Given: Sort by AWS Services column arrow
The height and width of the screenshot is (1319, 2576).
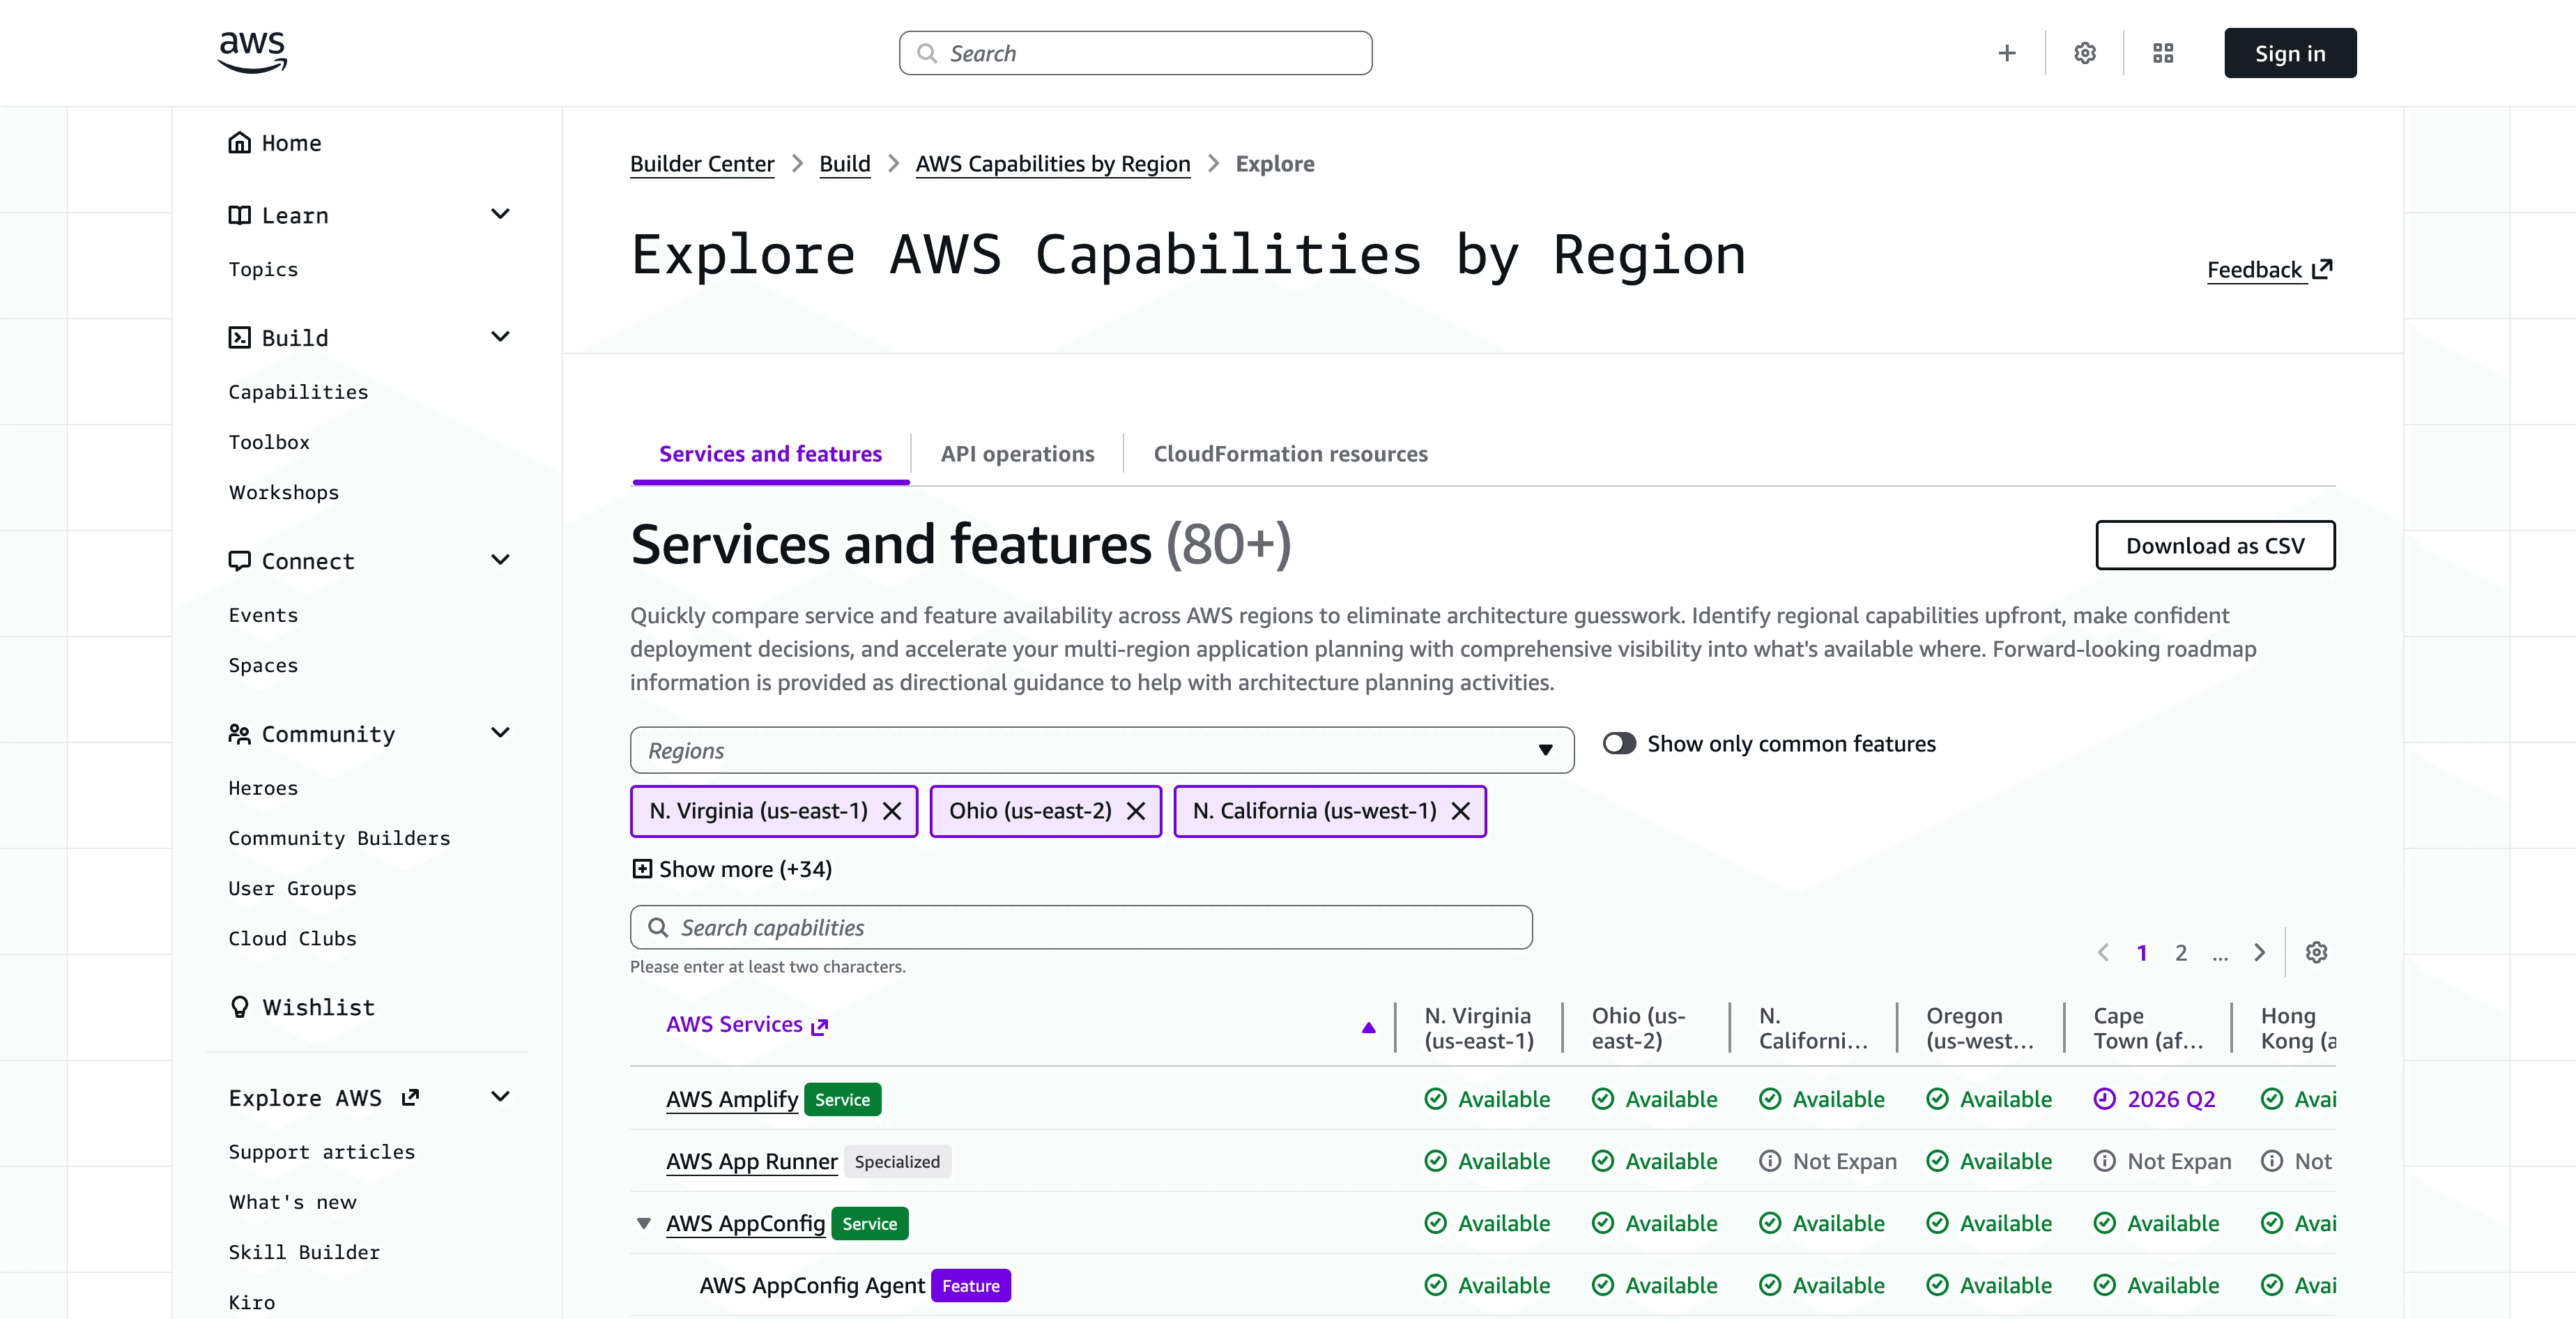Looking at the screenshot, I should tap(1368, 1027).
